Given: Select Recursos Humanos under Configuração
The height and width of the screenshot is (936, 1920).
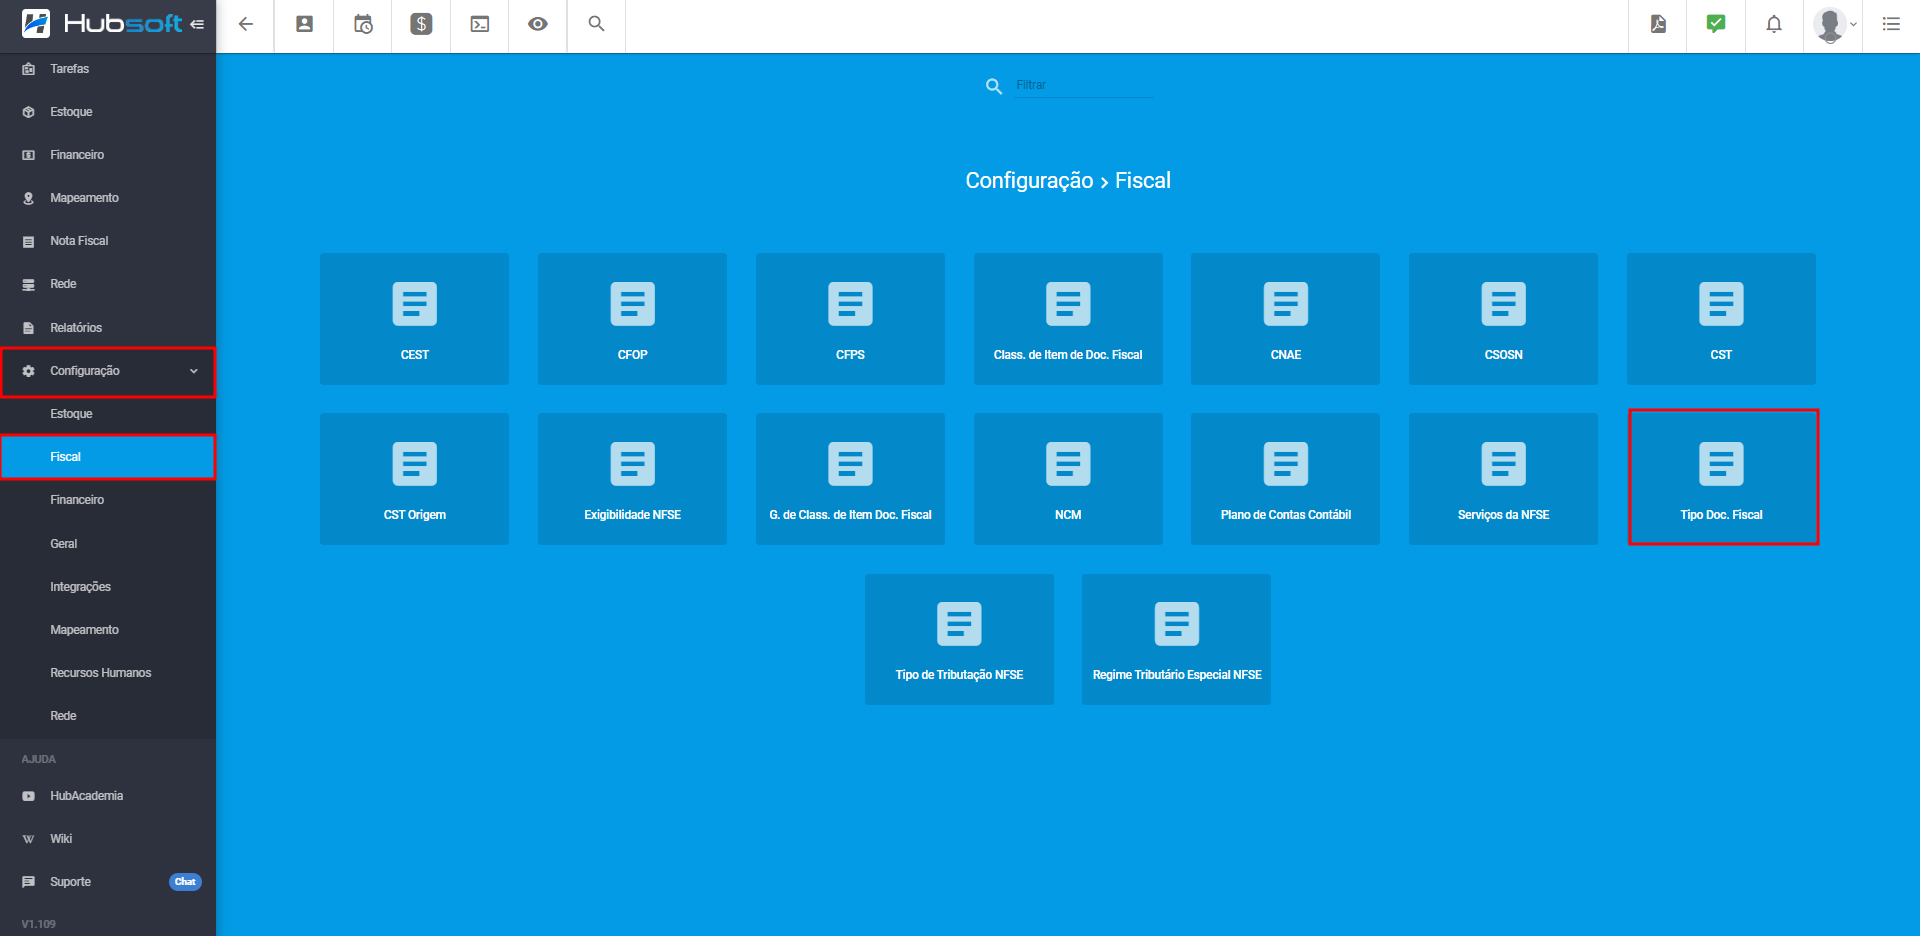Looking at the screenshot, I should 108,673.
